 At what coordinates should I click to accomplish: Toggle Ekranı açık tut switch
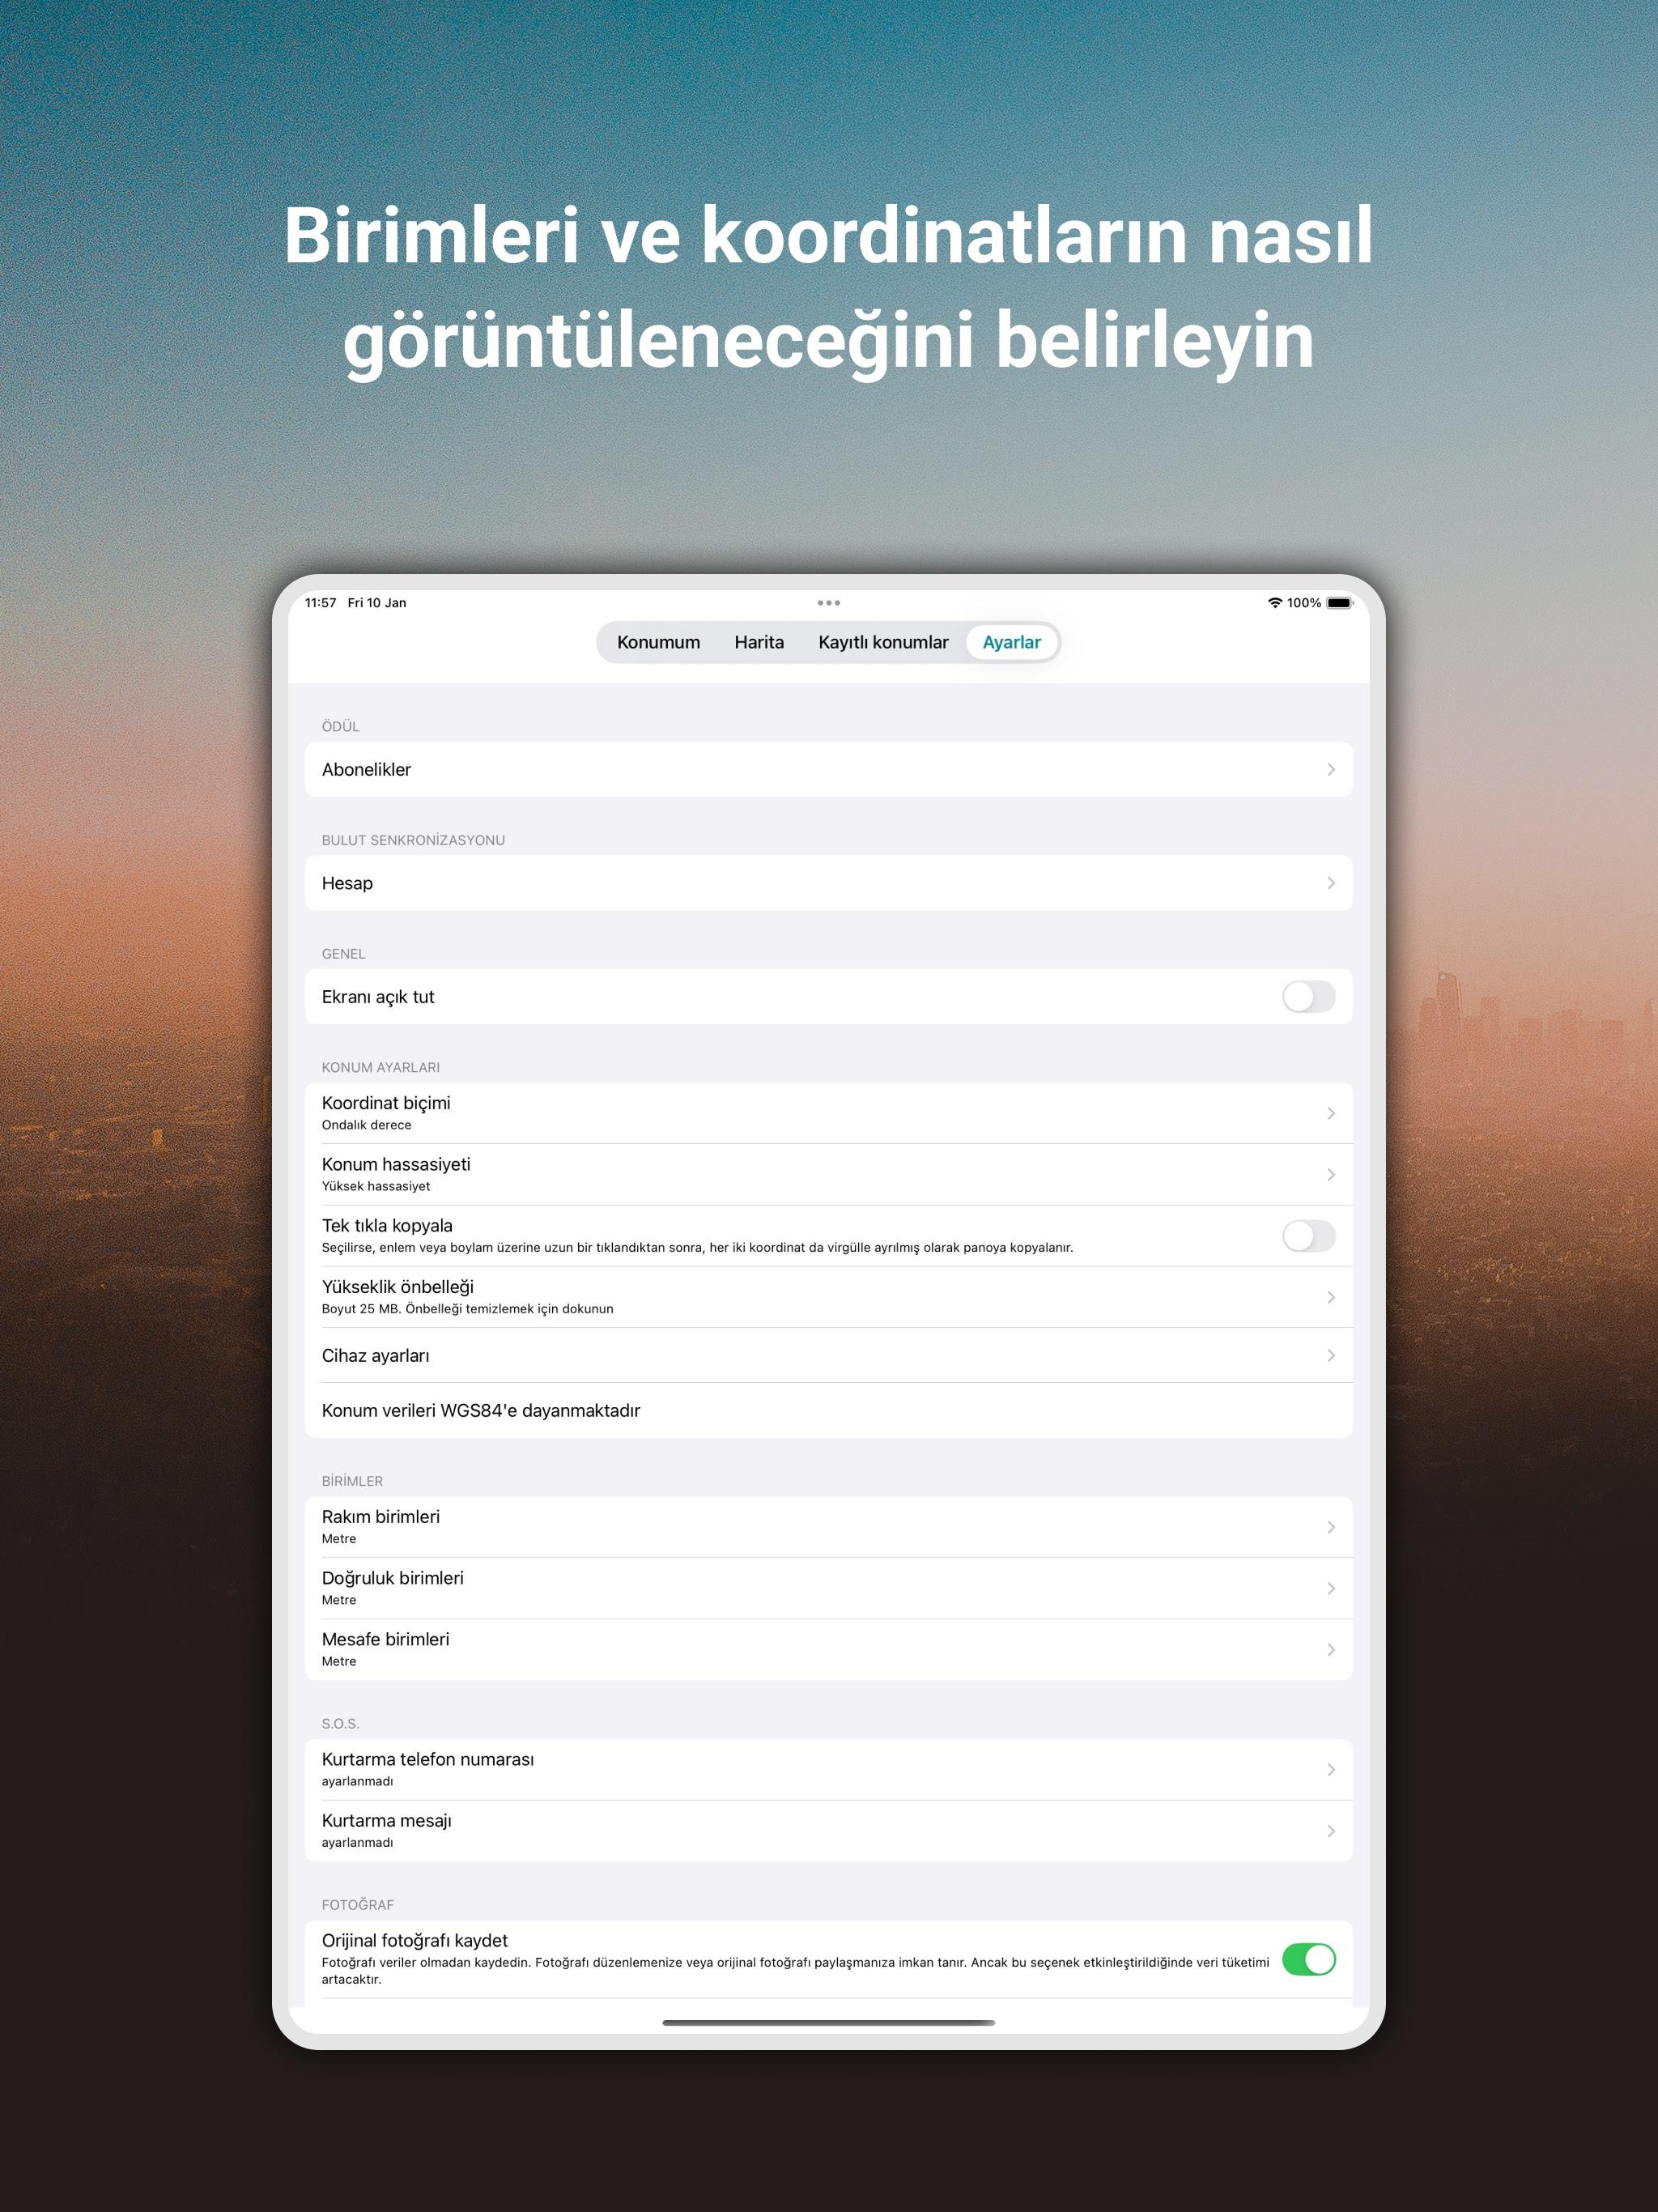coord(1308,997)
